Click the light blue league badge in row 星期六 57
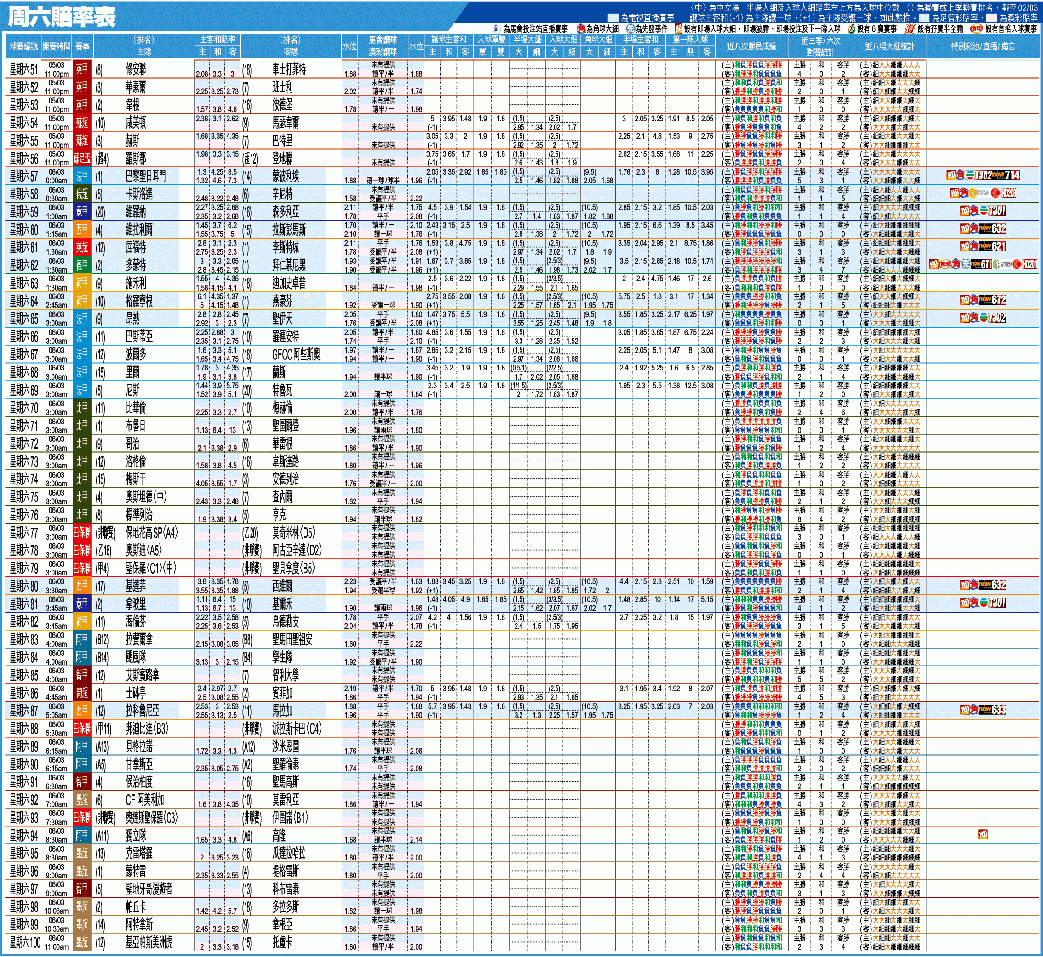 click(x=82, y=176)
